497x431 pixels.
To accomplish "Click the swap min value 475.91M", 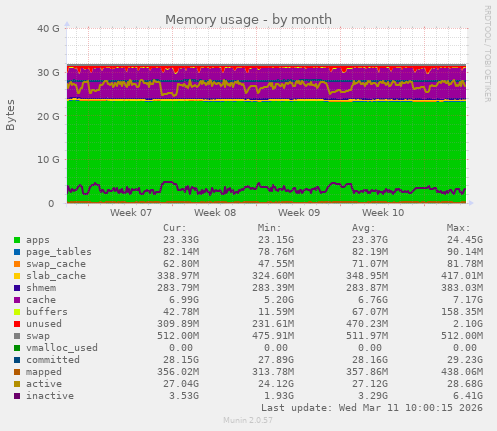I will pyautogui.click(x=273, y=336).
